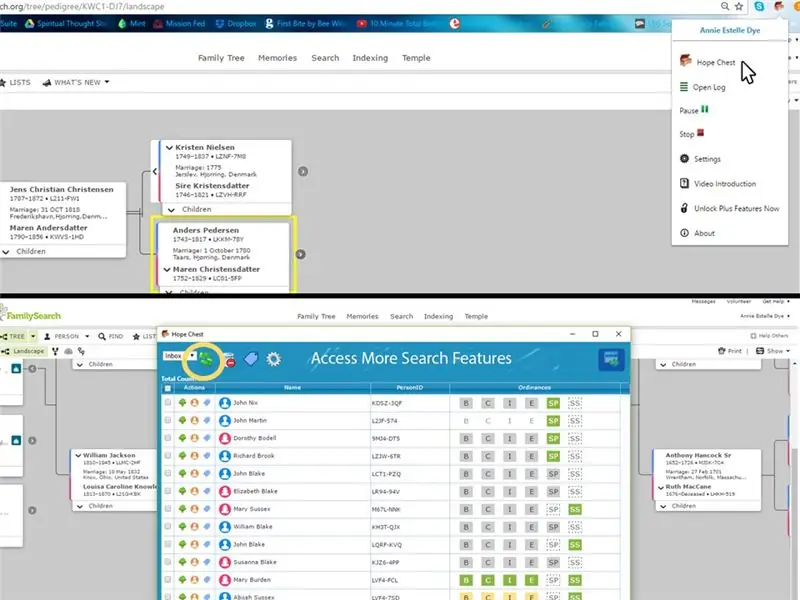This screenshot has height=600, width=800.
Task: Check the box for Susanna Blake row
Action: pyautogui.click(x=168, y=562)
